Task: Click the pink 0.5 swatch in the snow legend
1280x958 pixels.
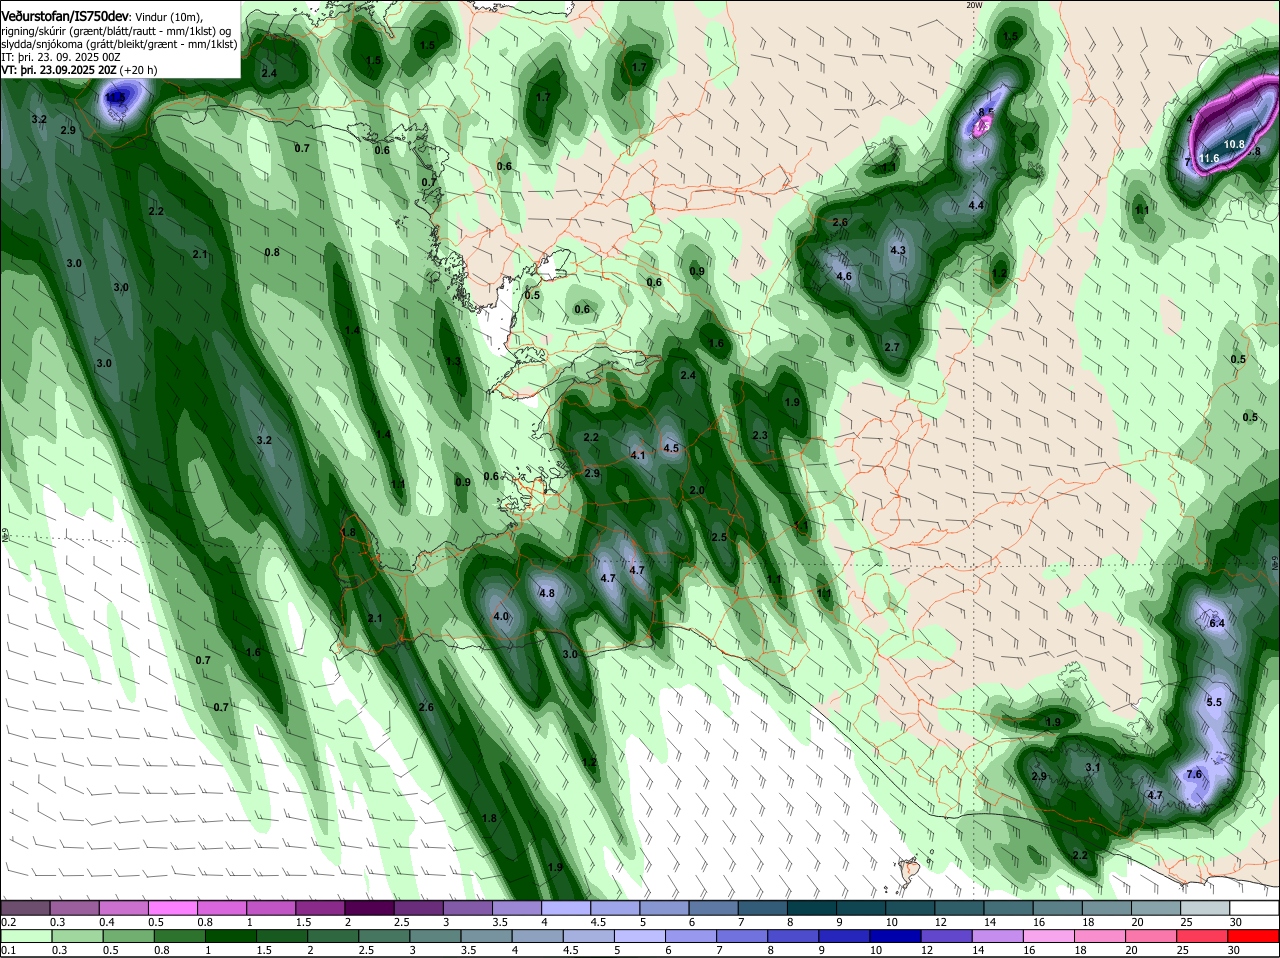Action: point(172,908)
